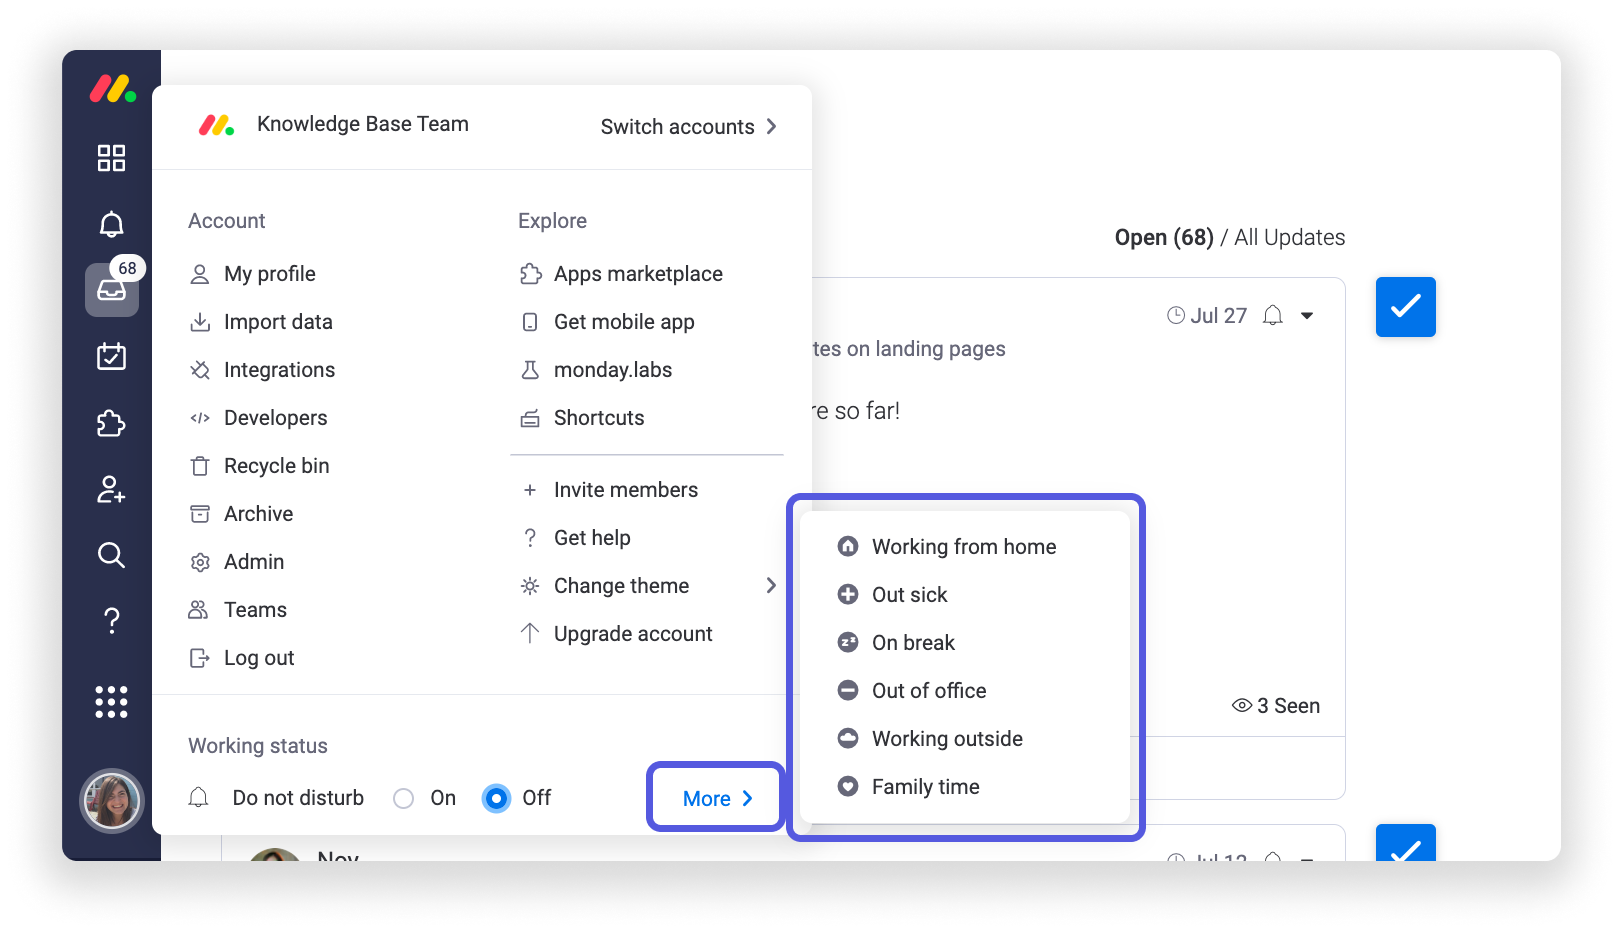This screenshot has width=1619, height=931.
Task: Open the workspaces grid icon in sidebar
Action: (x=111, y=158)
